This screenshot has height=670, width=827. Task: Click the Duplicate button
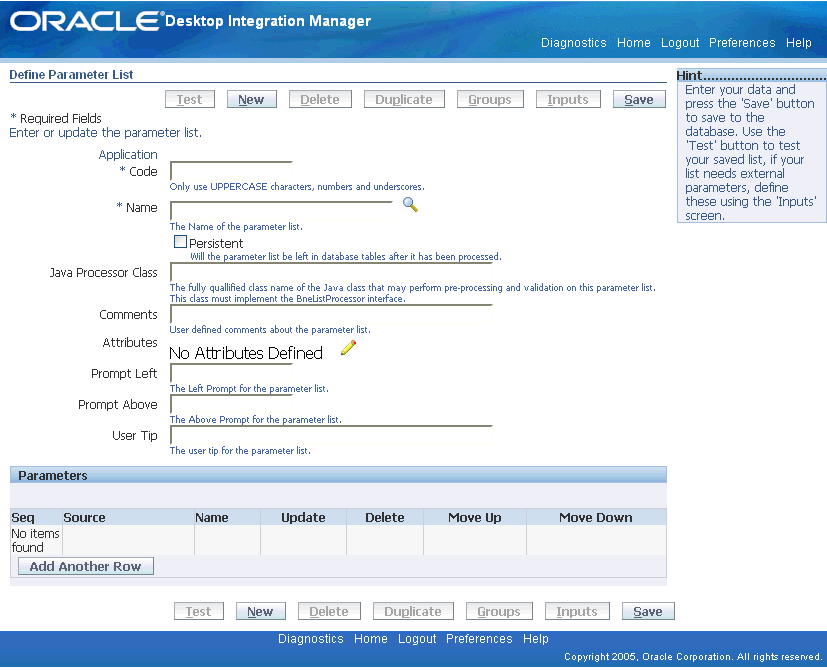[x=403, y=99]
